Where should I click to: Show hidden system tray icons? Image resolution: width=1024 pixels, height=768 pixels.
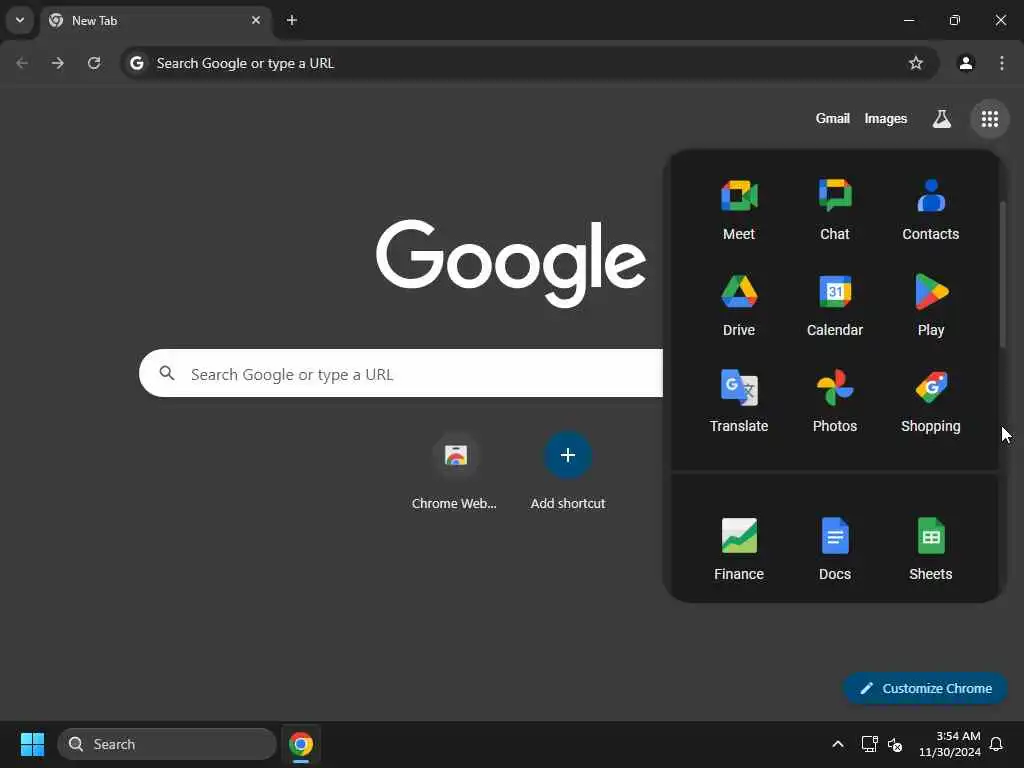(x=837, y=744)
